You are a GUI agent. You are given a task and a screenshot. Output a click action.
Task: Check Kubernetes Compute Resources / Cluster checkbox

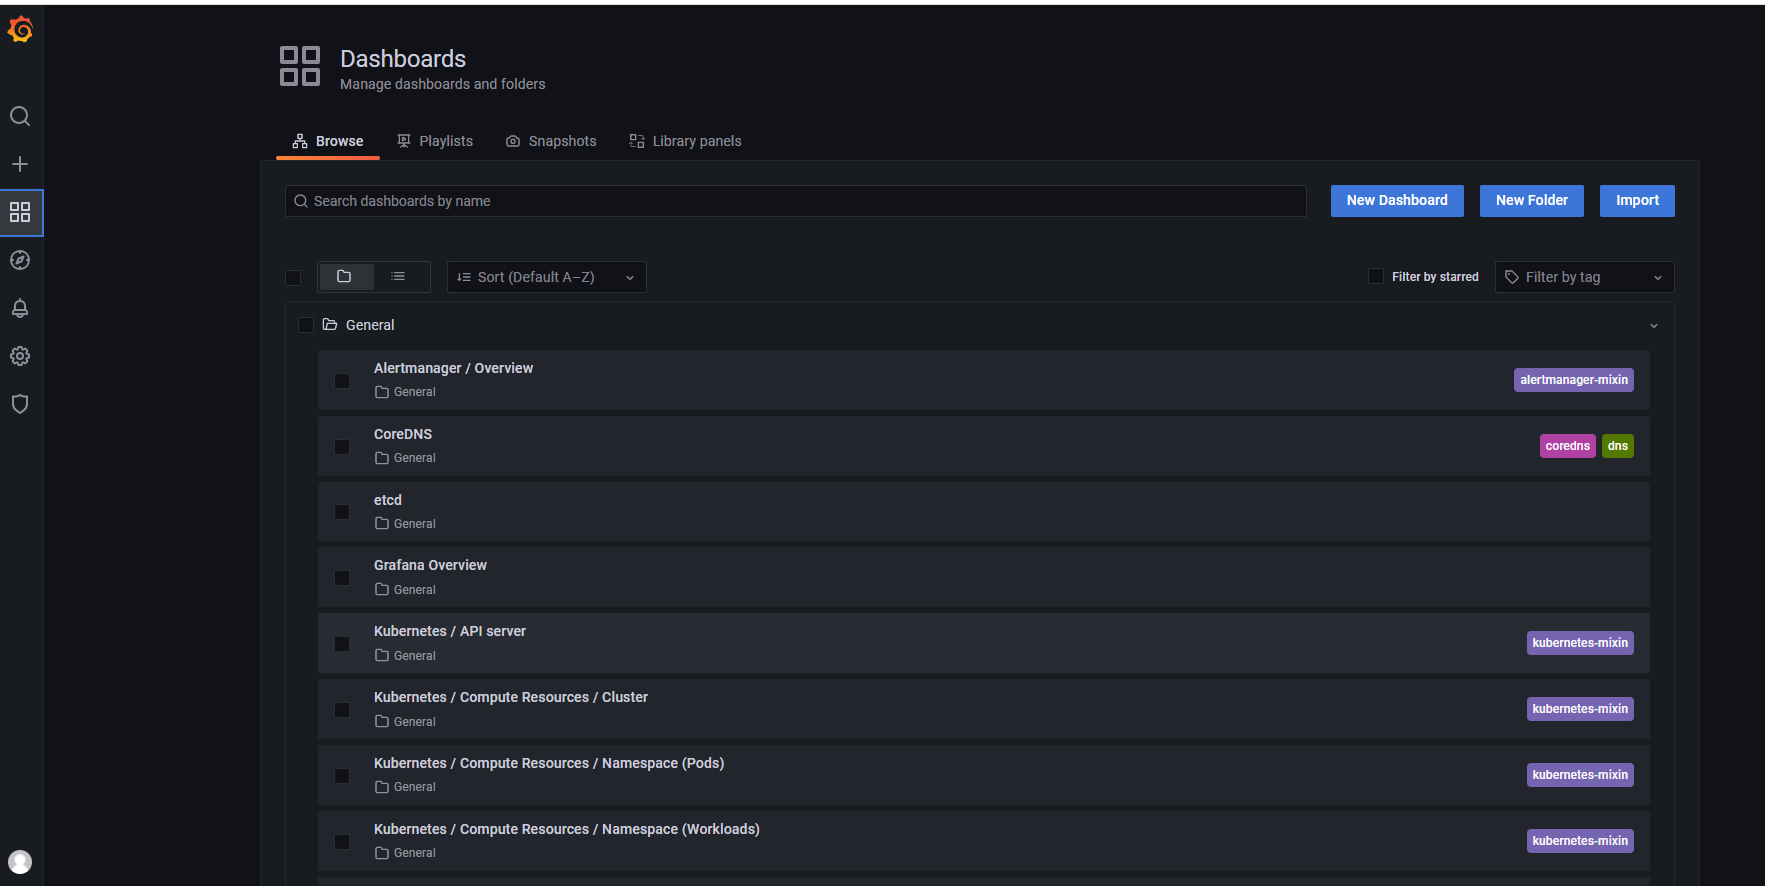tap(342, 710)
